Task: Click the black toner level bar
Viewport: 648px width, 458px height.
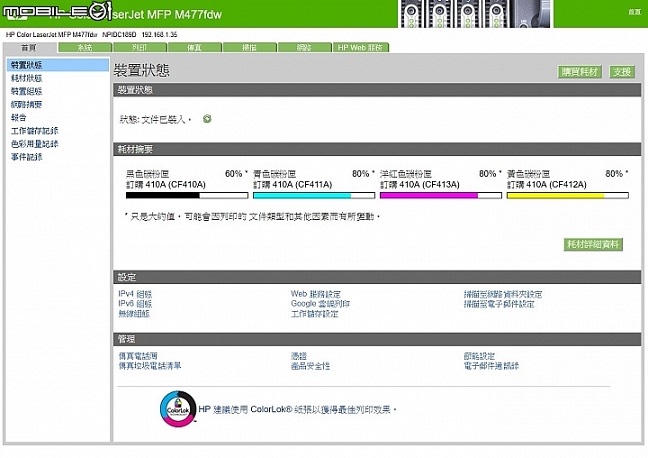Action: pyautogui.click(x=187, y=196)
